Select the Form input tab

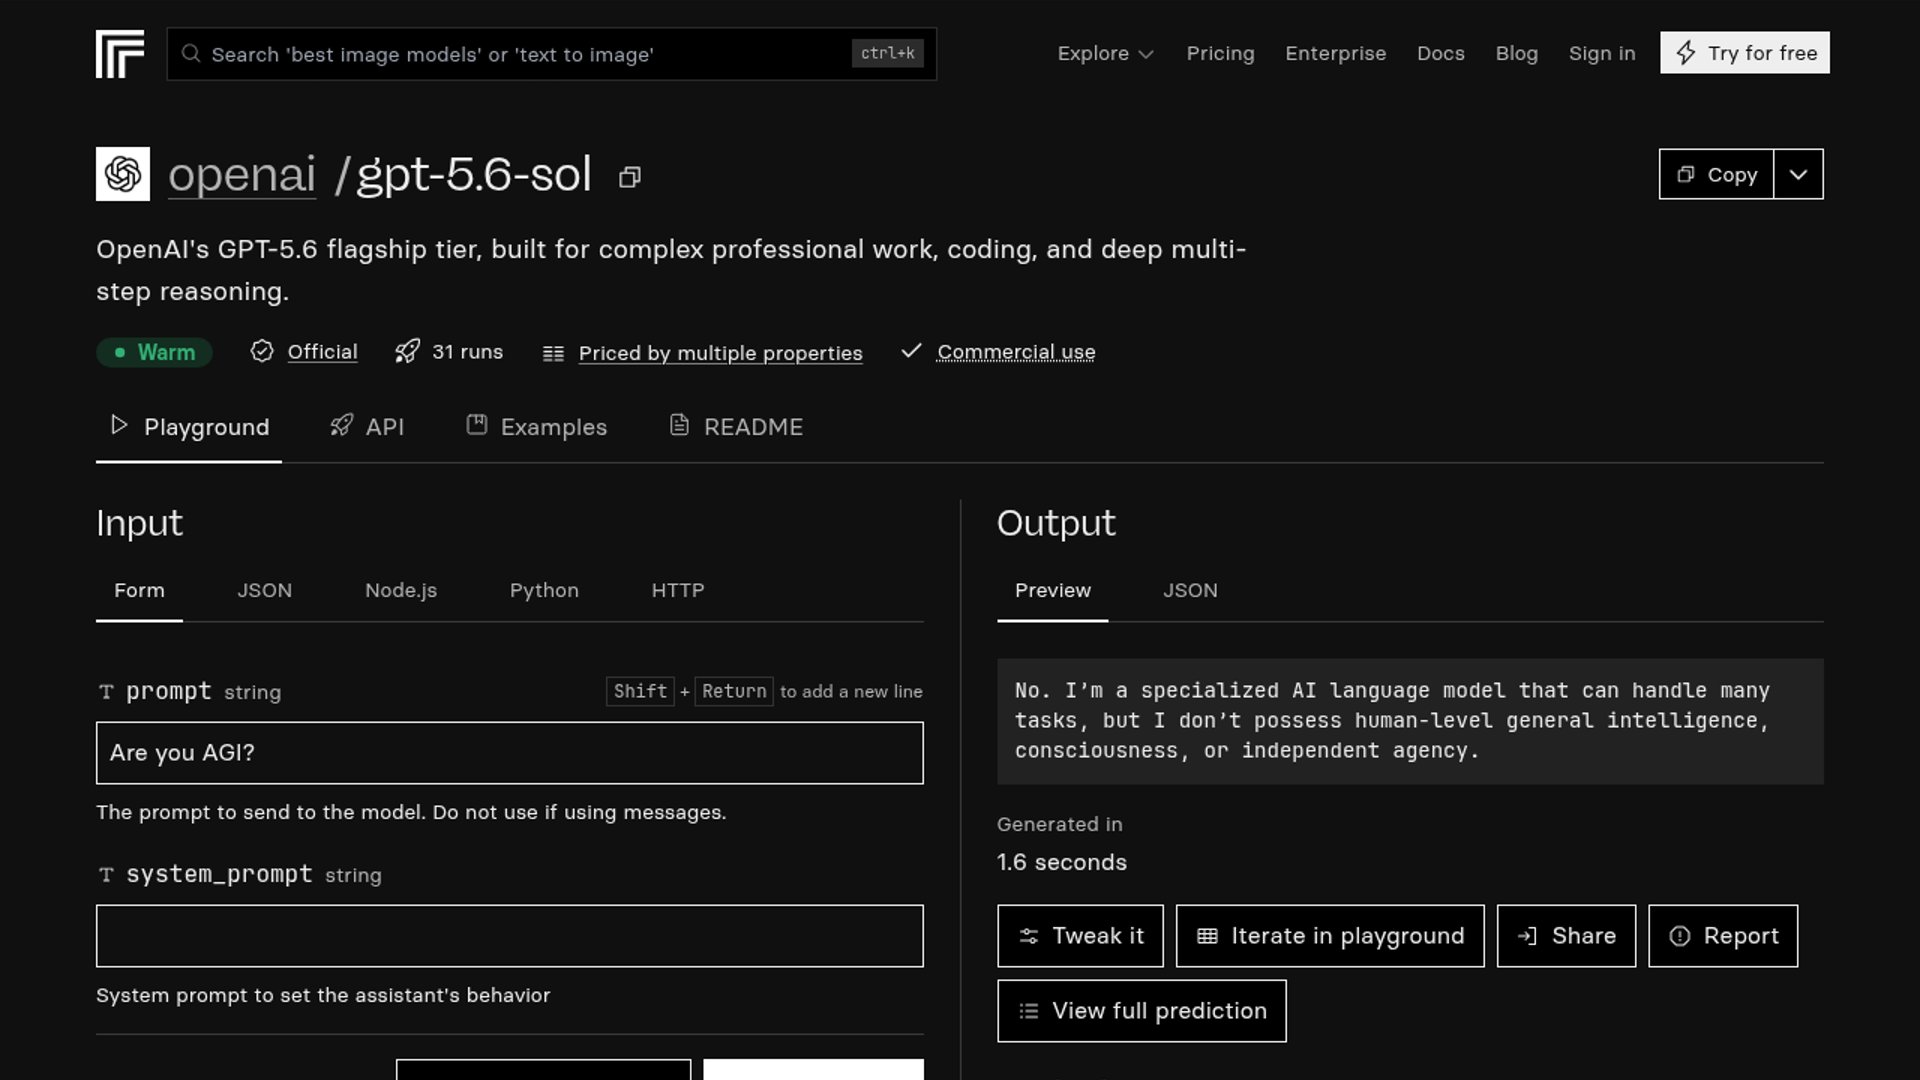click(x=139, y=591)
